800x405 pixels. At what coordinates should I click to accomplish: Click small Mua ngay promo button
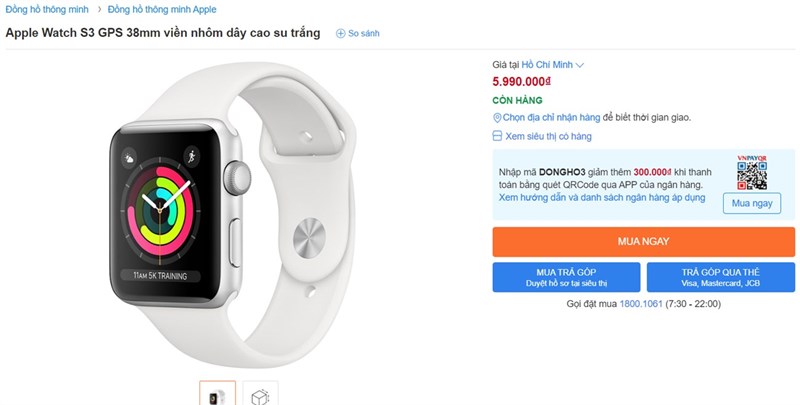(752, 203)
